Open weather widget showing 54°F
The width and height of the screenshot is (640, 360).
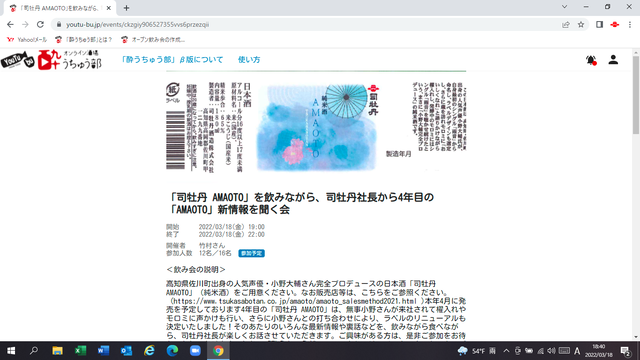coord(477,351)
